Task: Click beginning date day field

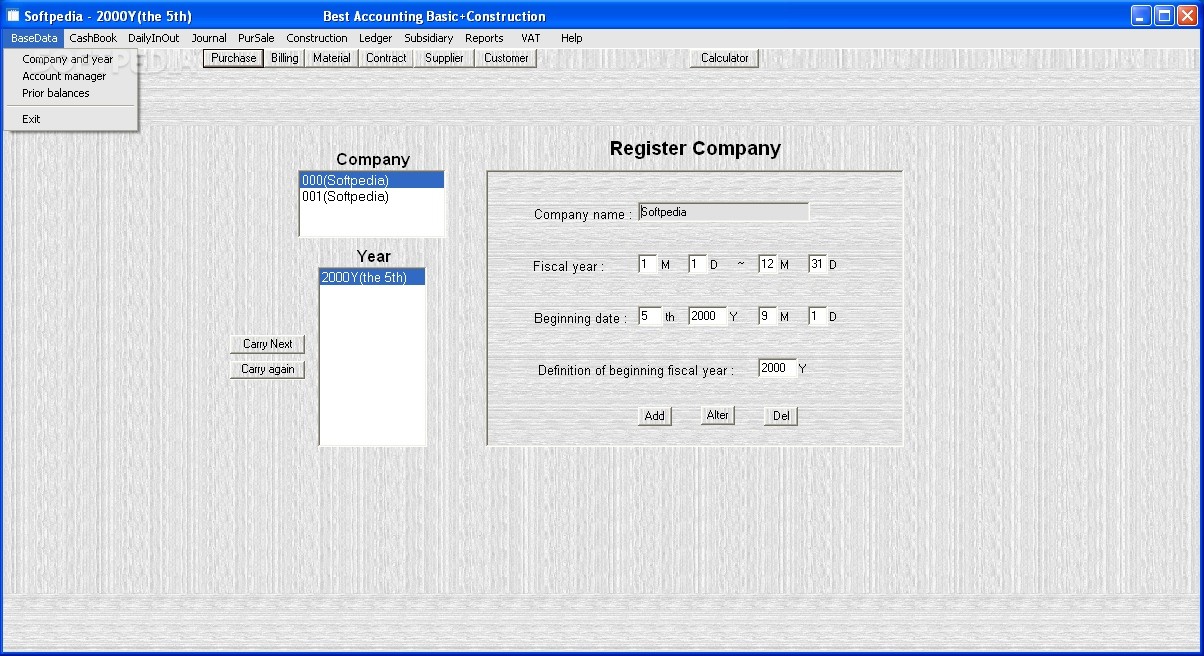Action: click(817, 316)
